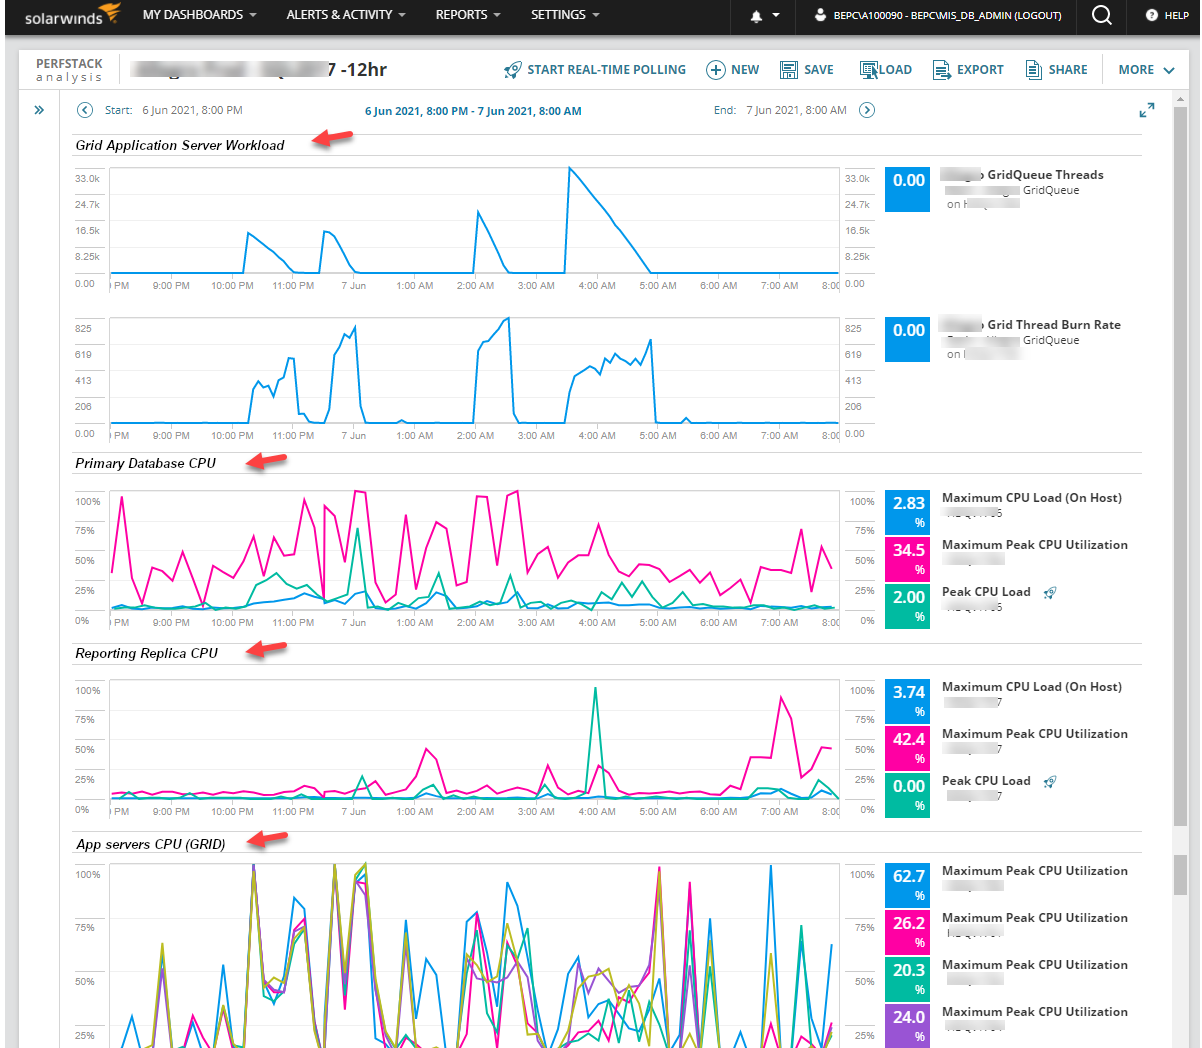Viewport: 1202px width, 1048px height.
Task: Click the SolarWinds logo
Action: 72,15
